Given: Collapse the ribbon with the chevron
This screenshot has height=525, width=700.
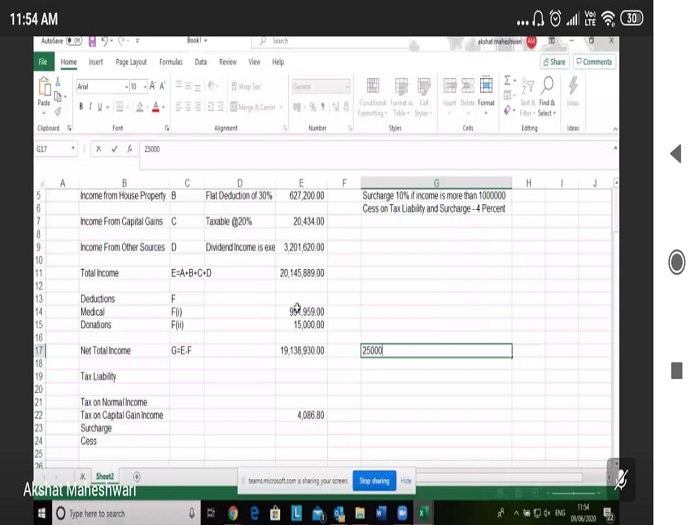Looking at the screenshot, I should tap(615, 129).
